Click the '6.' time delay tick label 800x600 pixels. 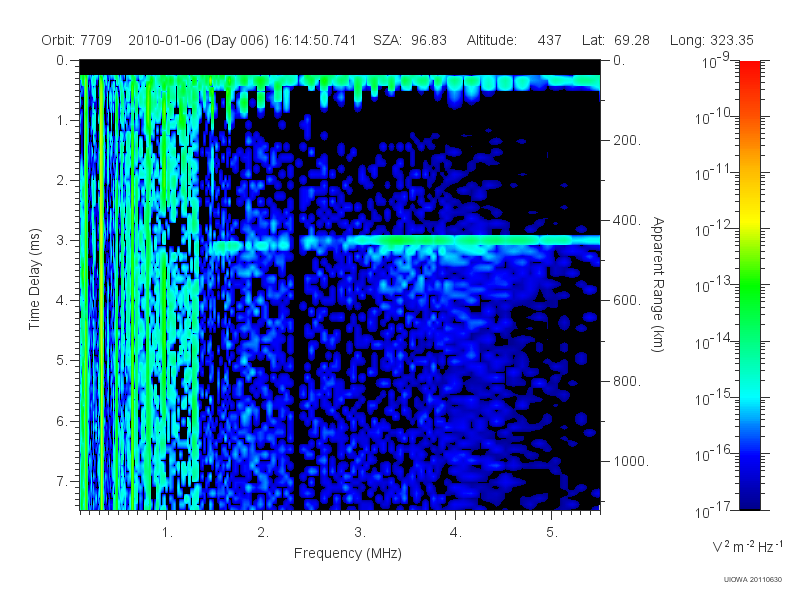point(62,421)
